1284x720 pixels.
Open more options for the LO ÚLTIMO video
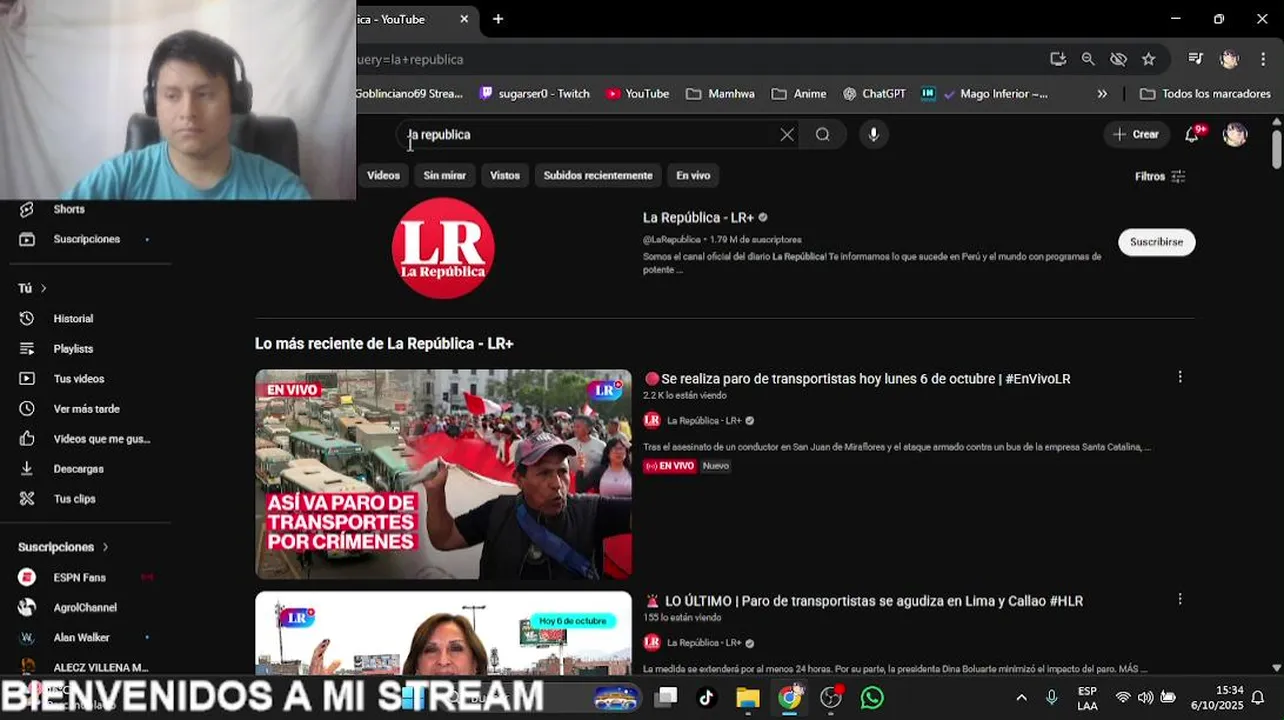pos(1180,599)
